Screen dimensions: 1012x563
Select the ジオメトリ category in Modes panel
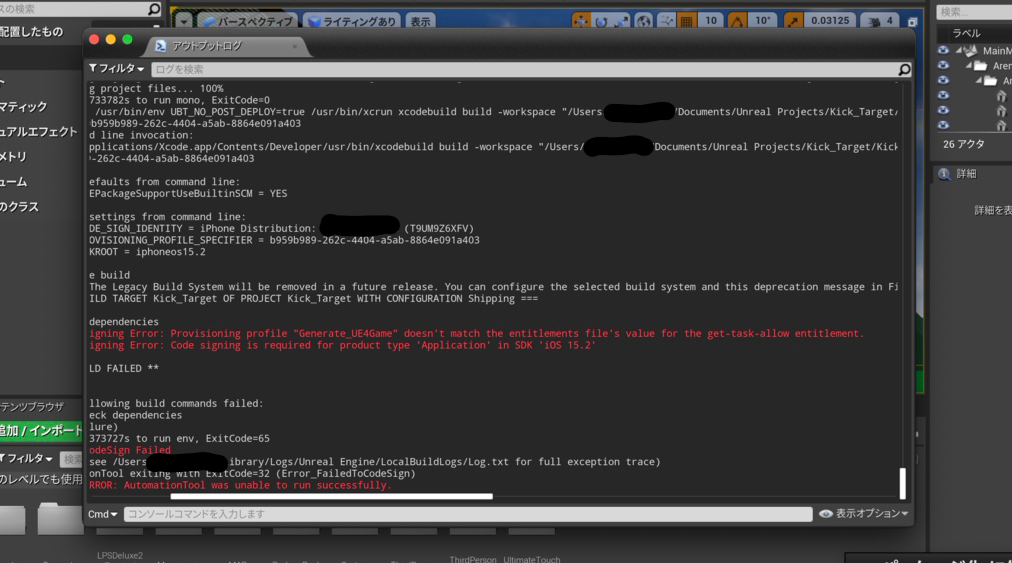click(13, 156)
